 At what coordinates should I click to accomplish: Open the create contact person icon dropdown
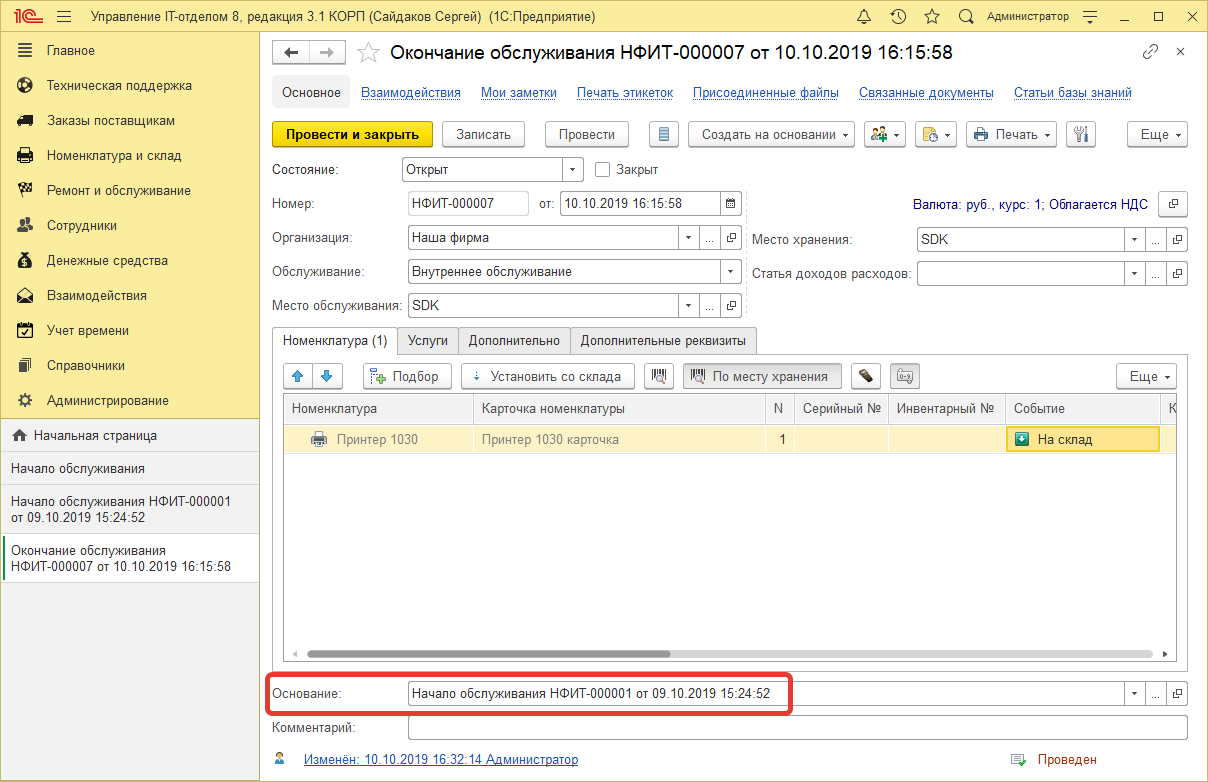point(884,134)
